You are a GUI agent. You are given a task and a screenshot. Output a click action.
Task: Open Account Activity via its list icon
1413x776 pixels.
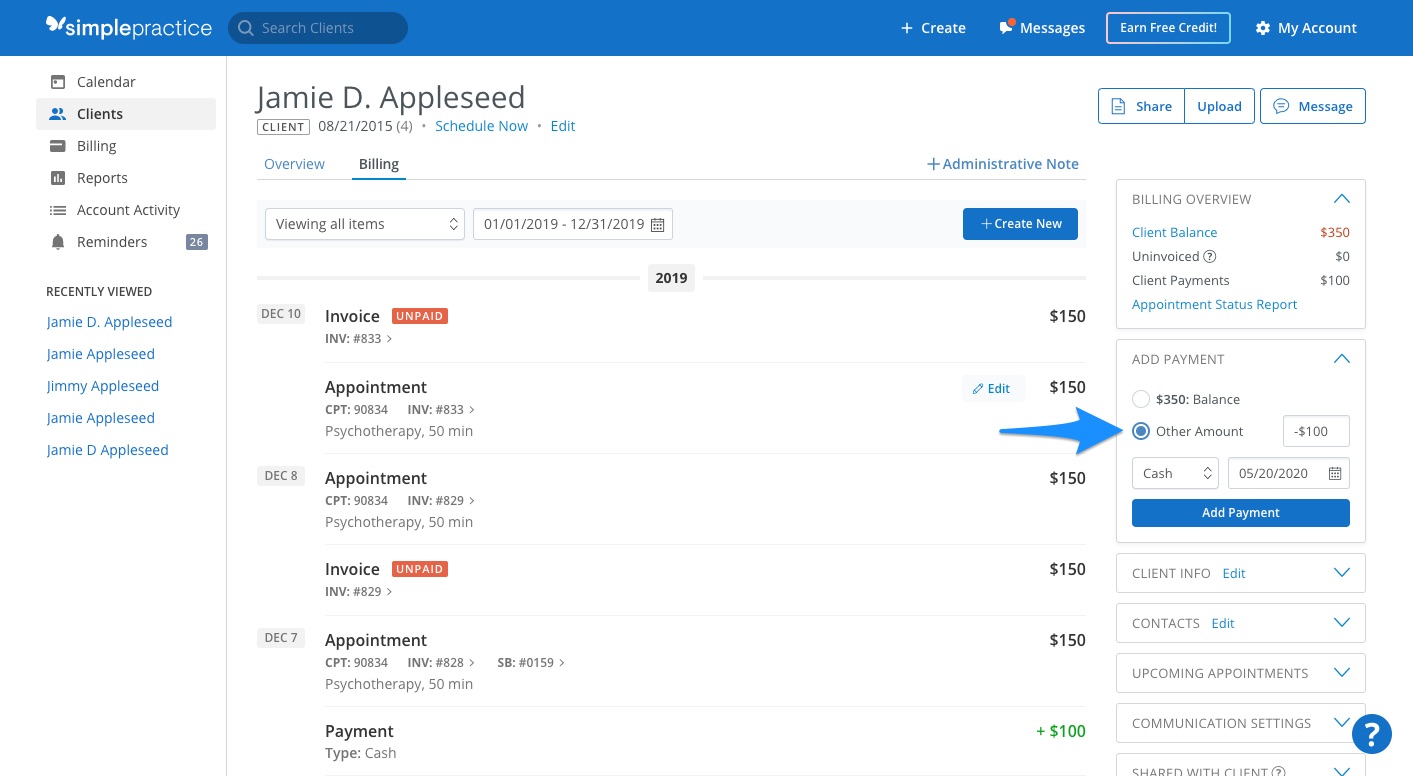(59, 209)
